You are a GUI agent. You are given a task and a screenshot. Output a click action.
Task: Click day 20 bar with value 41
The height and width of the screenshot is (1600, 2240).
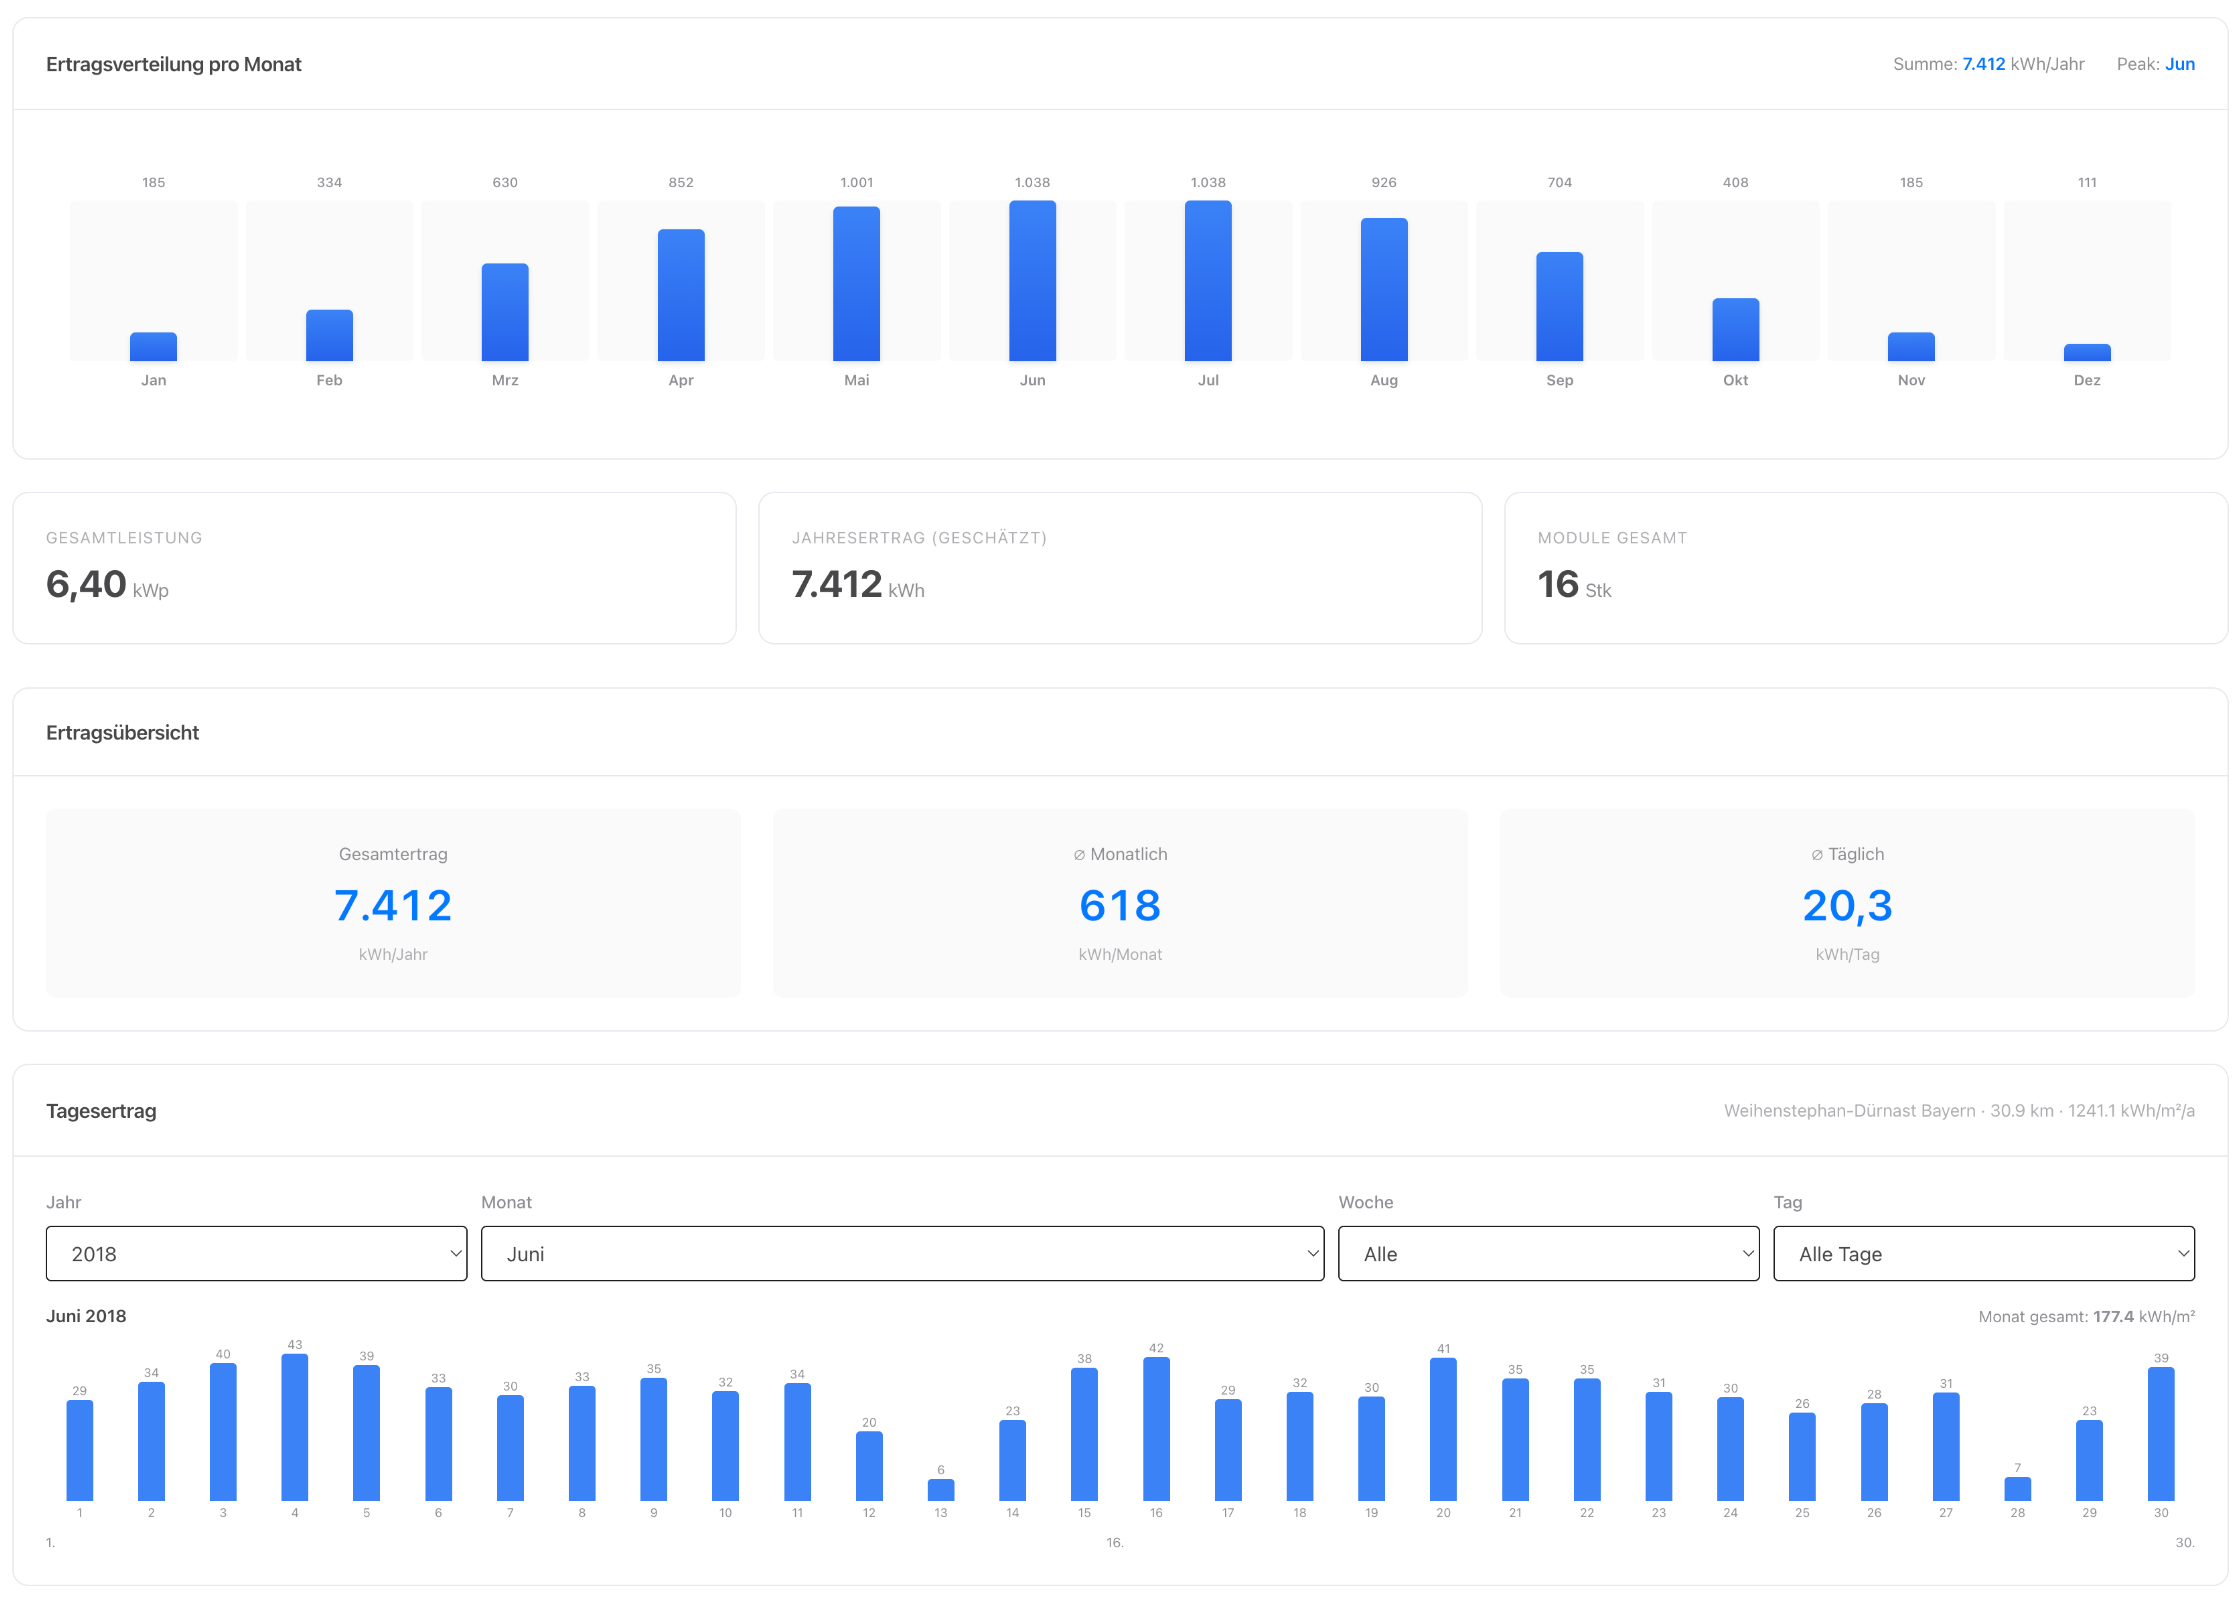[x=1443, y=1429]
